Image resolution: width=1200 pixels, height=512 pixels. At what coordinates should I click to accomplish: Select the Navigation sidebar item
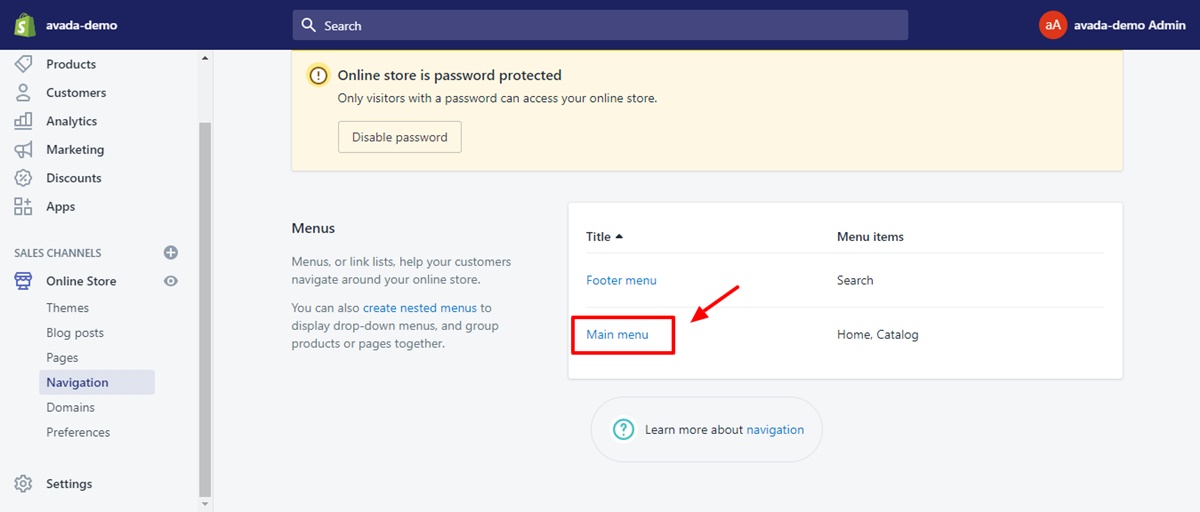[x=97, y=382]
